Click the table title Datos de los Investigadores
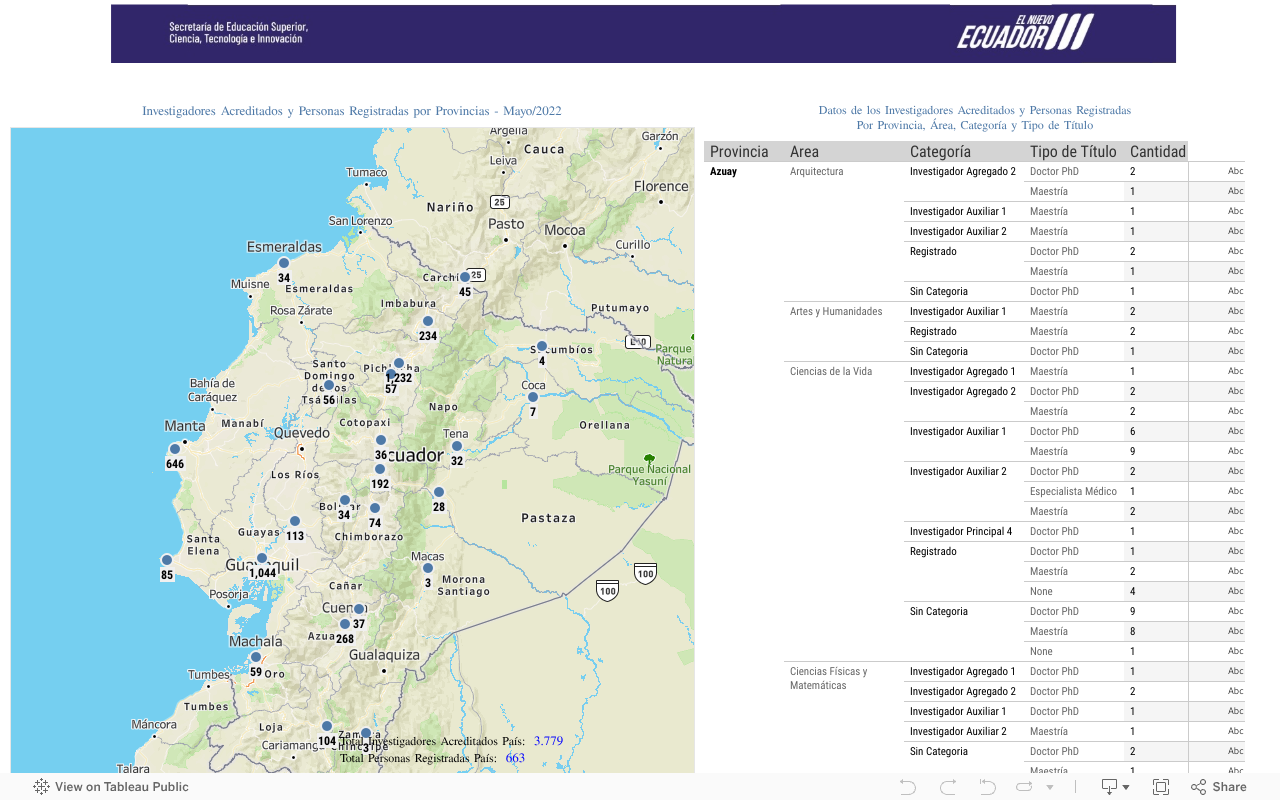Image resolution: width=1280 pixels, height=800 pixels. [975, 118]
